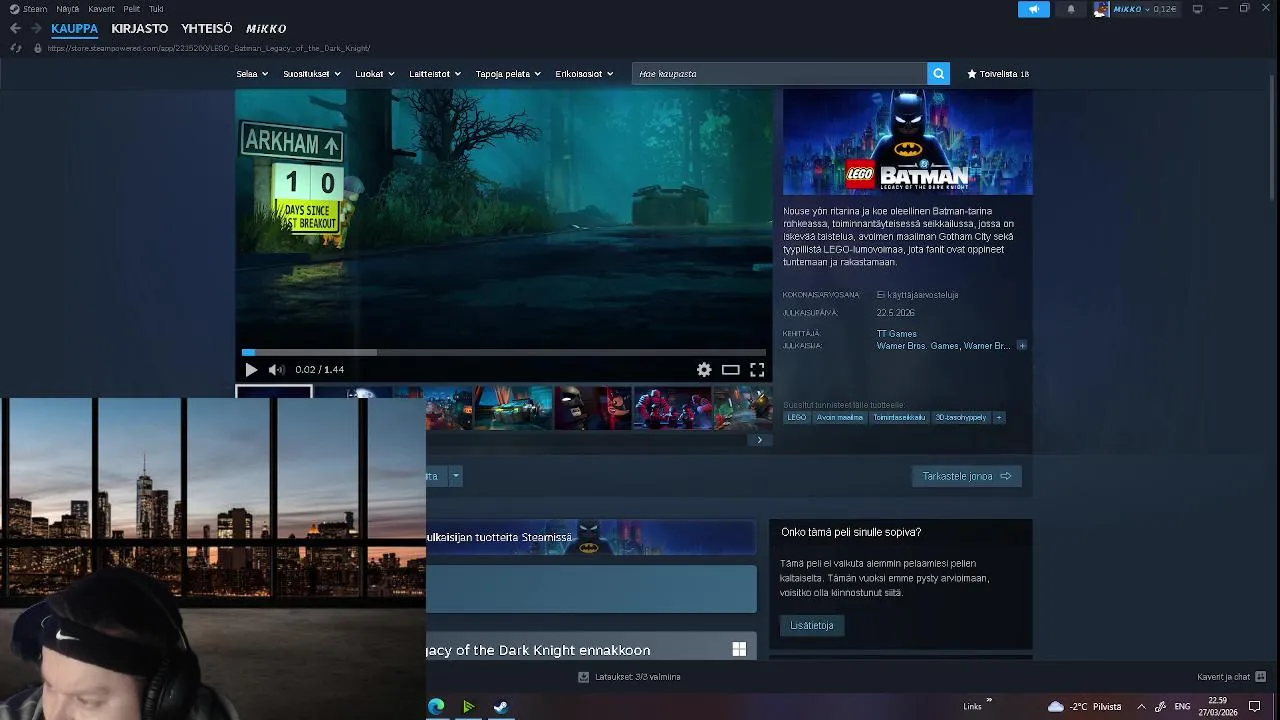Enter fullscreen video mode
The width and height of the screenshot is (1280, 720).
coord(757,370)
